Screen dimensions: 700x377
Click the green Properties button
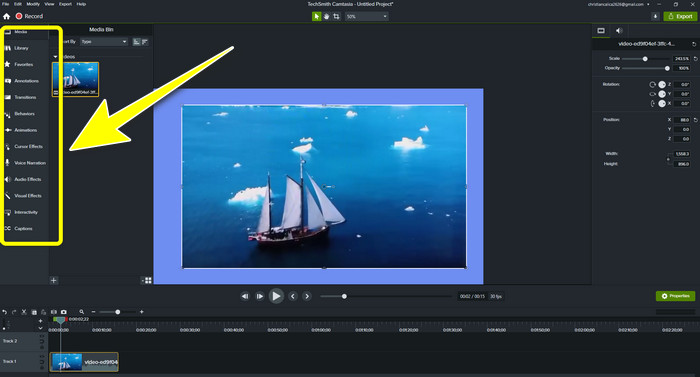tap(675, 296)
